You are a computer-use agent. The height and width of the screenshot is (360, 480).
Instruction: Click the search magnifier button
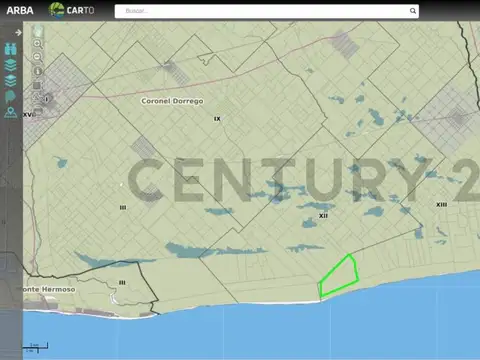pyautogui.click(x=413, y=11)
